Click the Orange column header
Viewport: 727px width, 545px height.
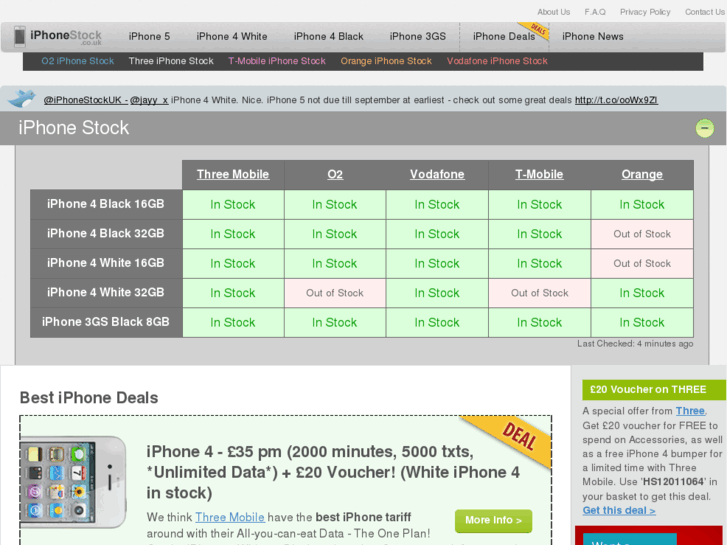[x=642, y=174]
